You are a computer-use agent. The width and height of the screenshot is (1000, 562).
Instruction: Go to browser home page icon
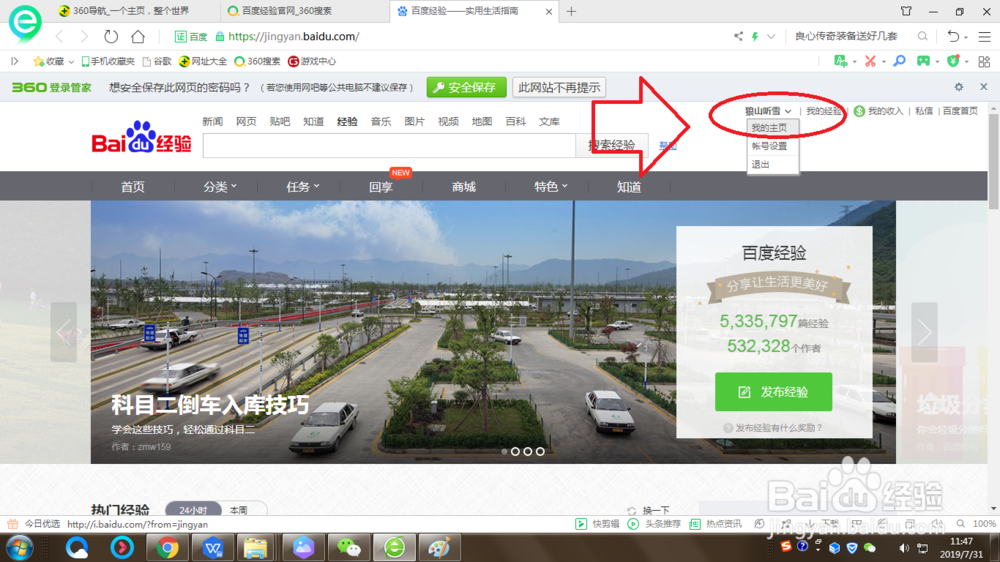click(x=138, y=36)
